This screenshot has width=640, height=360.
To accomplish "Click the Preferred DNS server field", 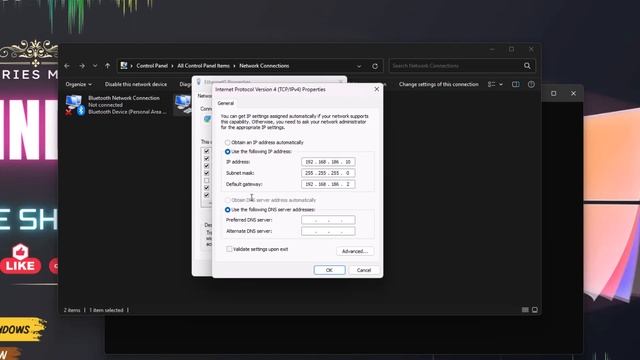I will pos(328,220).
